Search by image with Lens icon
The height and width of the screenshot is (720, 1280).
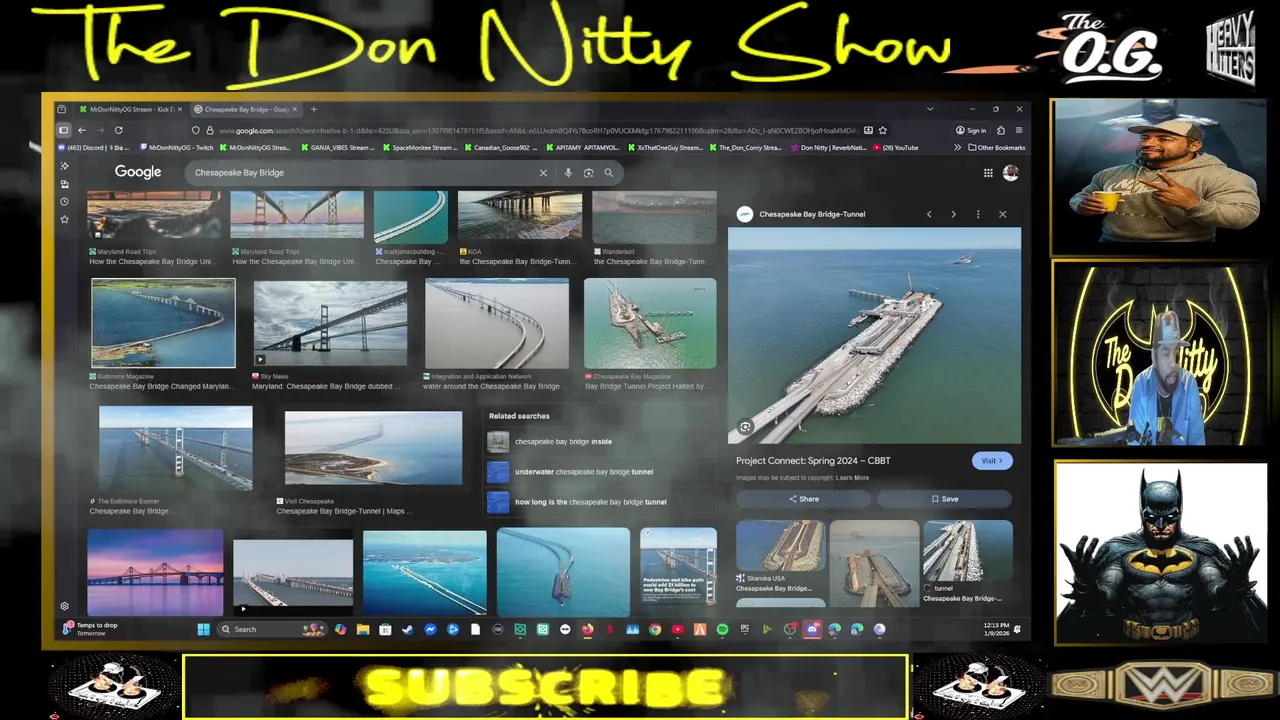[x=588, y=173]
